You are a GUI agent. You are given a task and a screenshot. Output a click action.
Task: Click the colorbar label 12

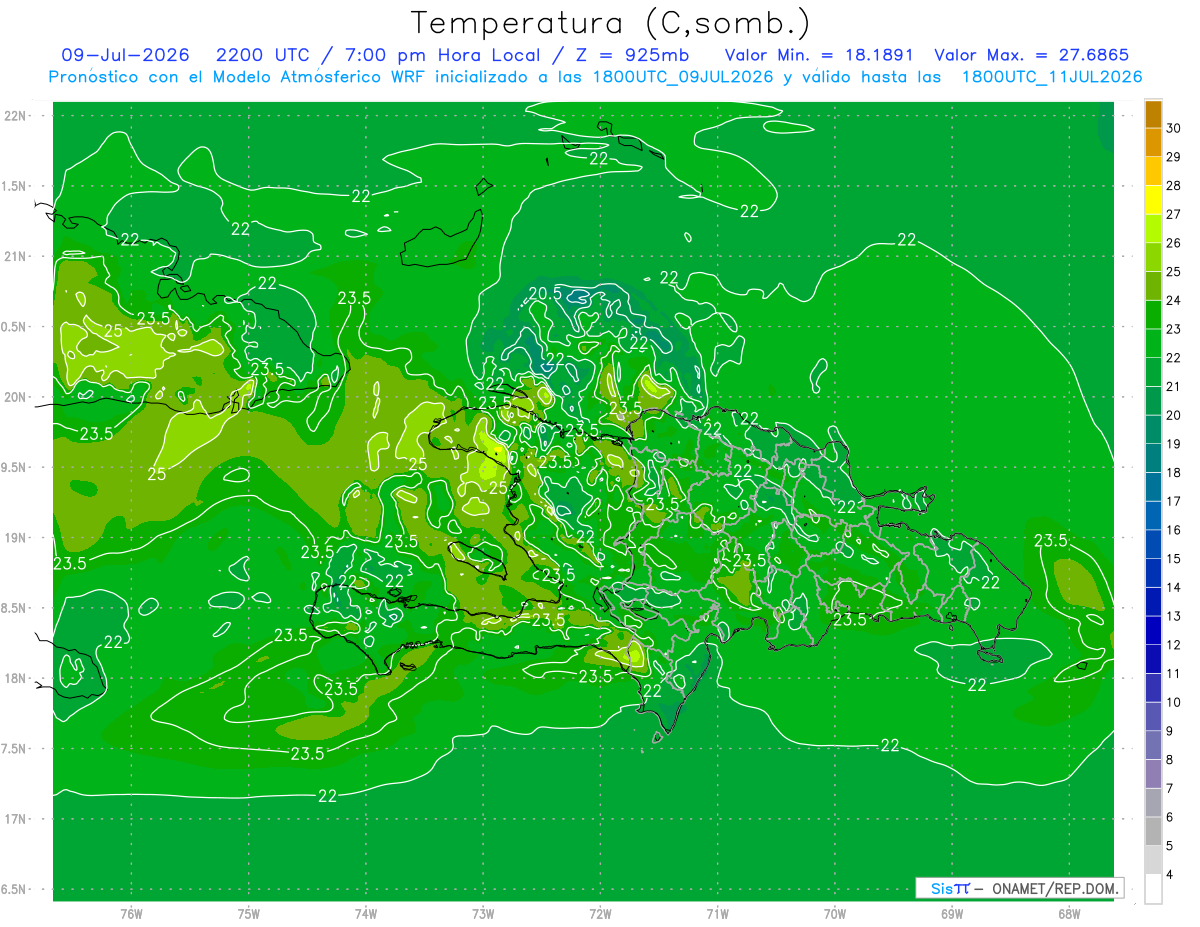tap(1174, 645)
